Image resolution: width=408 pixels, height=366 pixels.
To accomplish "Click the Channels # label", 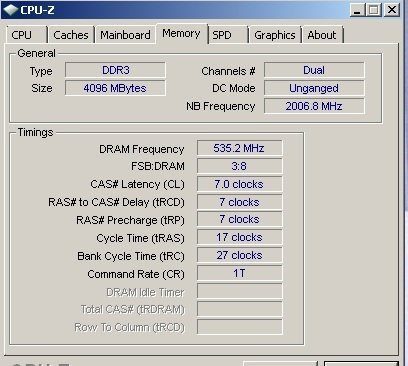I will (228, 71).
